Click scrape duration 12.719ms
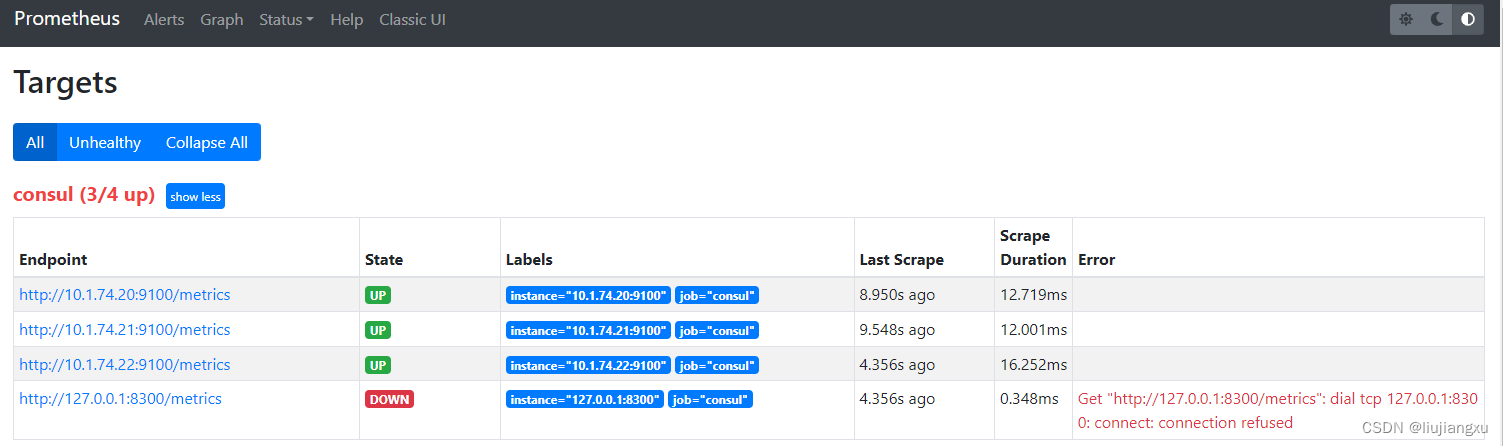1503x446 pixels. pyautogui.click(x=1033, y=295)
